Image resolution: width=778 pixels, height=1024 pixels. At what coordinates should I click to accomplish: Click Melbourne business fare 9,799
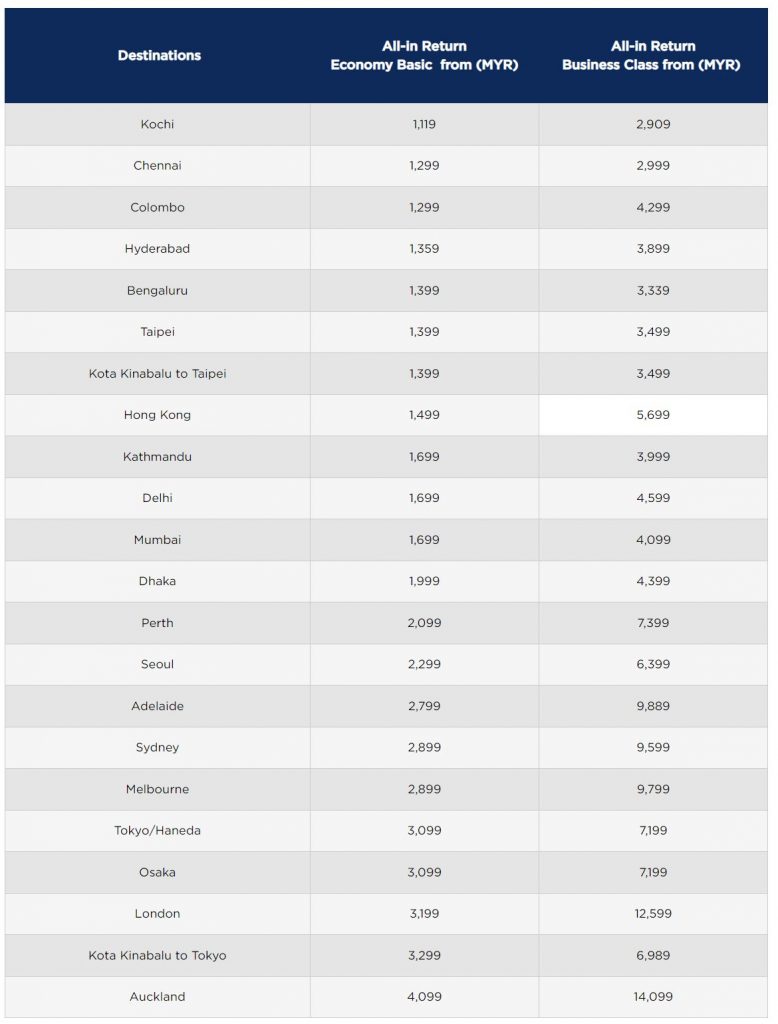[x=653, y=790]
